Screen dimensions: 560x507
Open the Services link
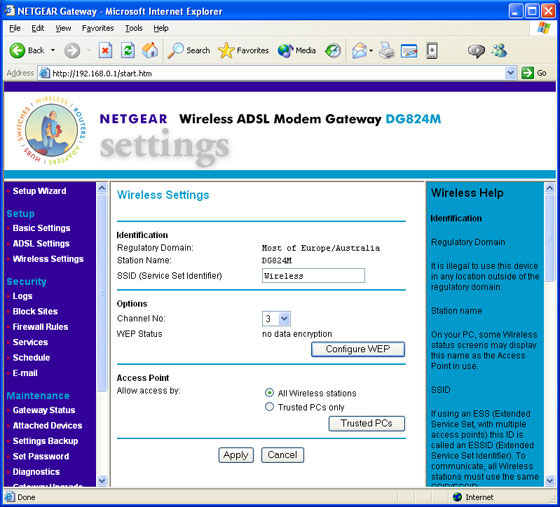(30, 342)
